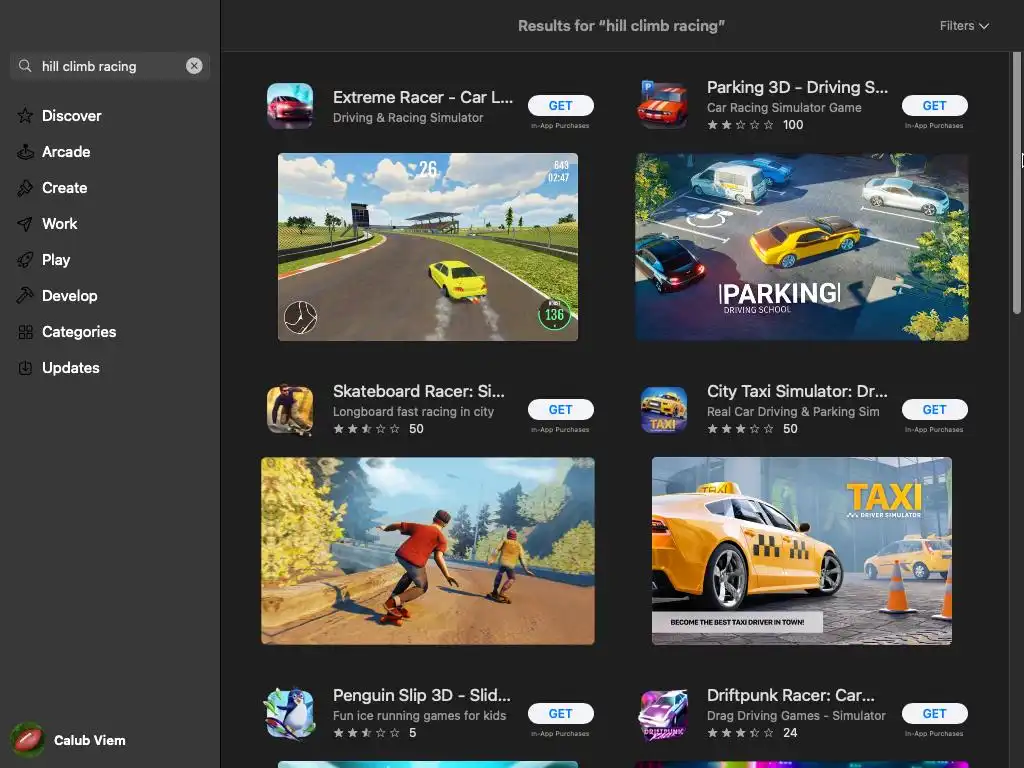Get the Penguin Slip 3D app
Image resolution: width=1024 pixels, height=768 pixels.
click(x=560, y=714)
